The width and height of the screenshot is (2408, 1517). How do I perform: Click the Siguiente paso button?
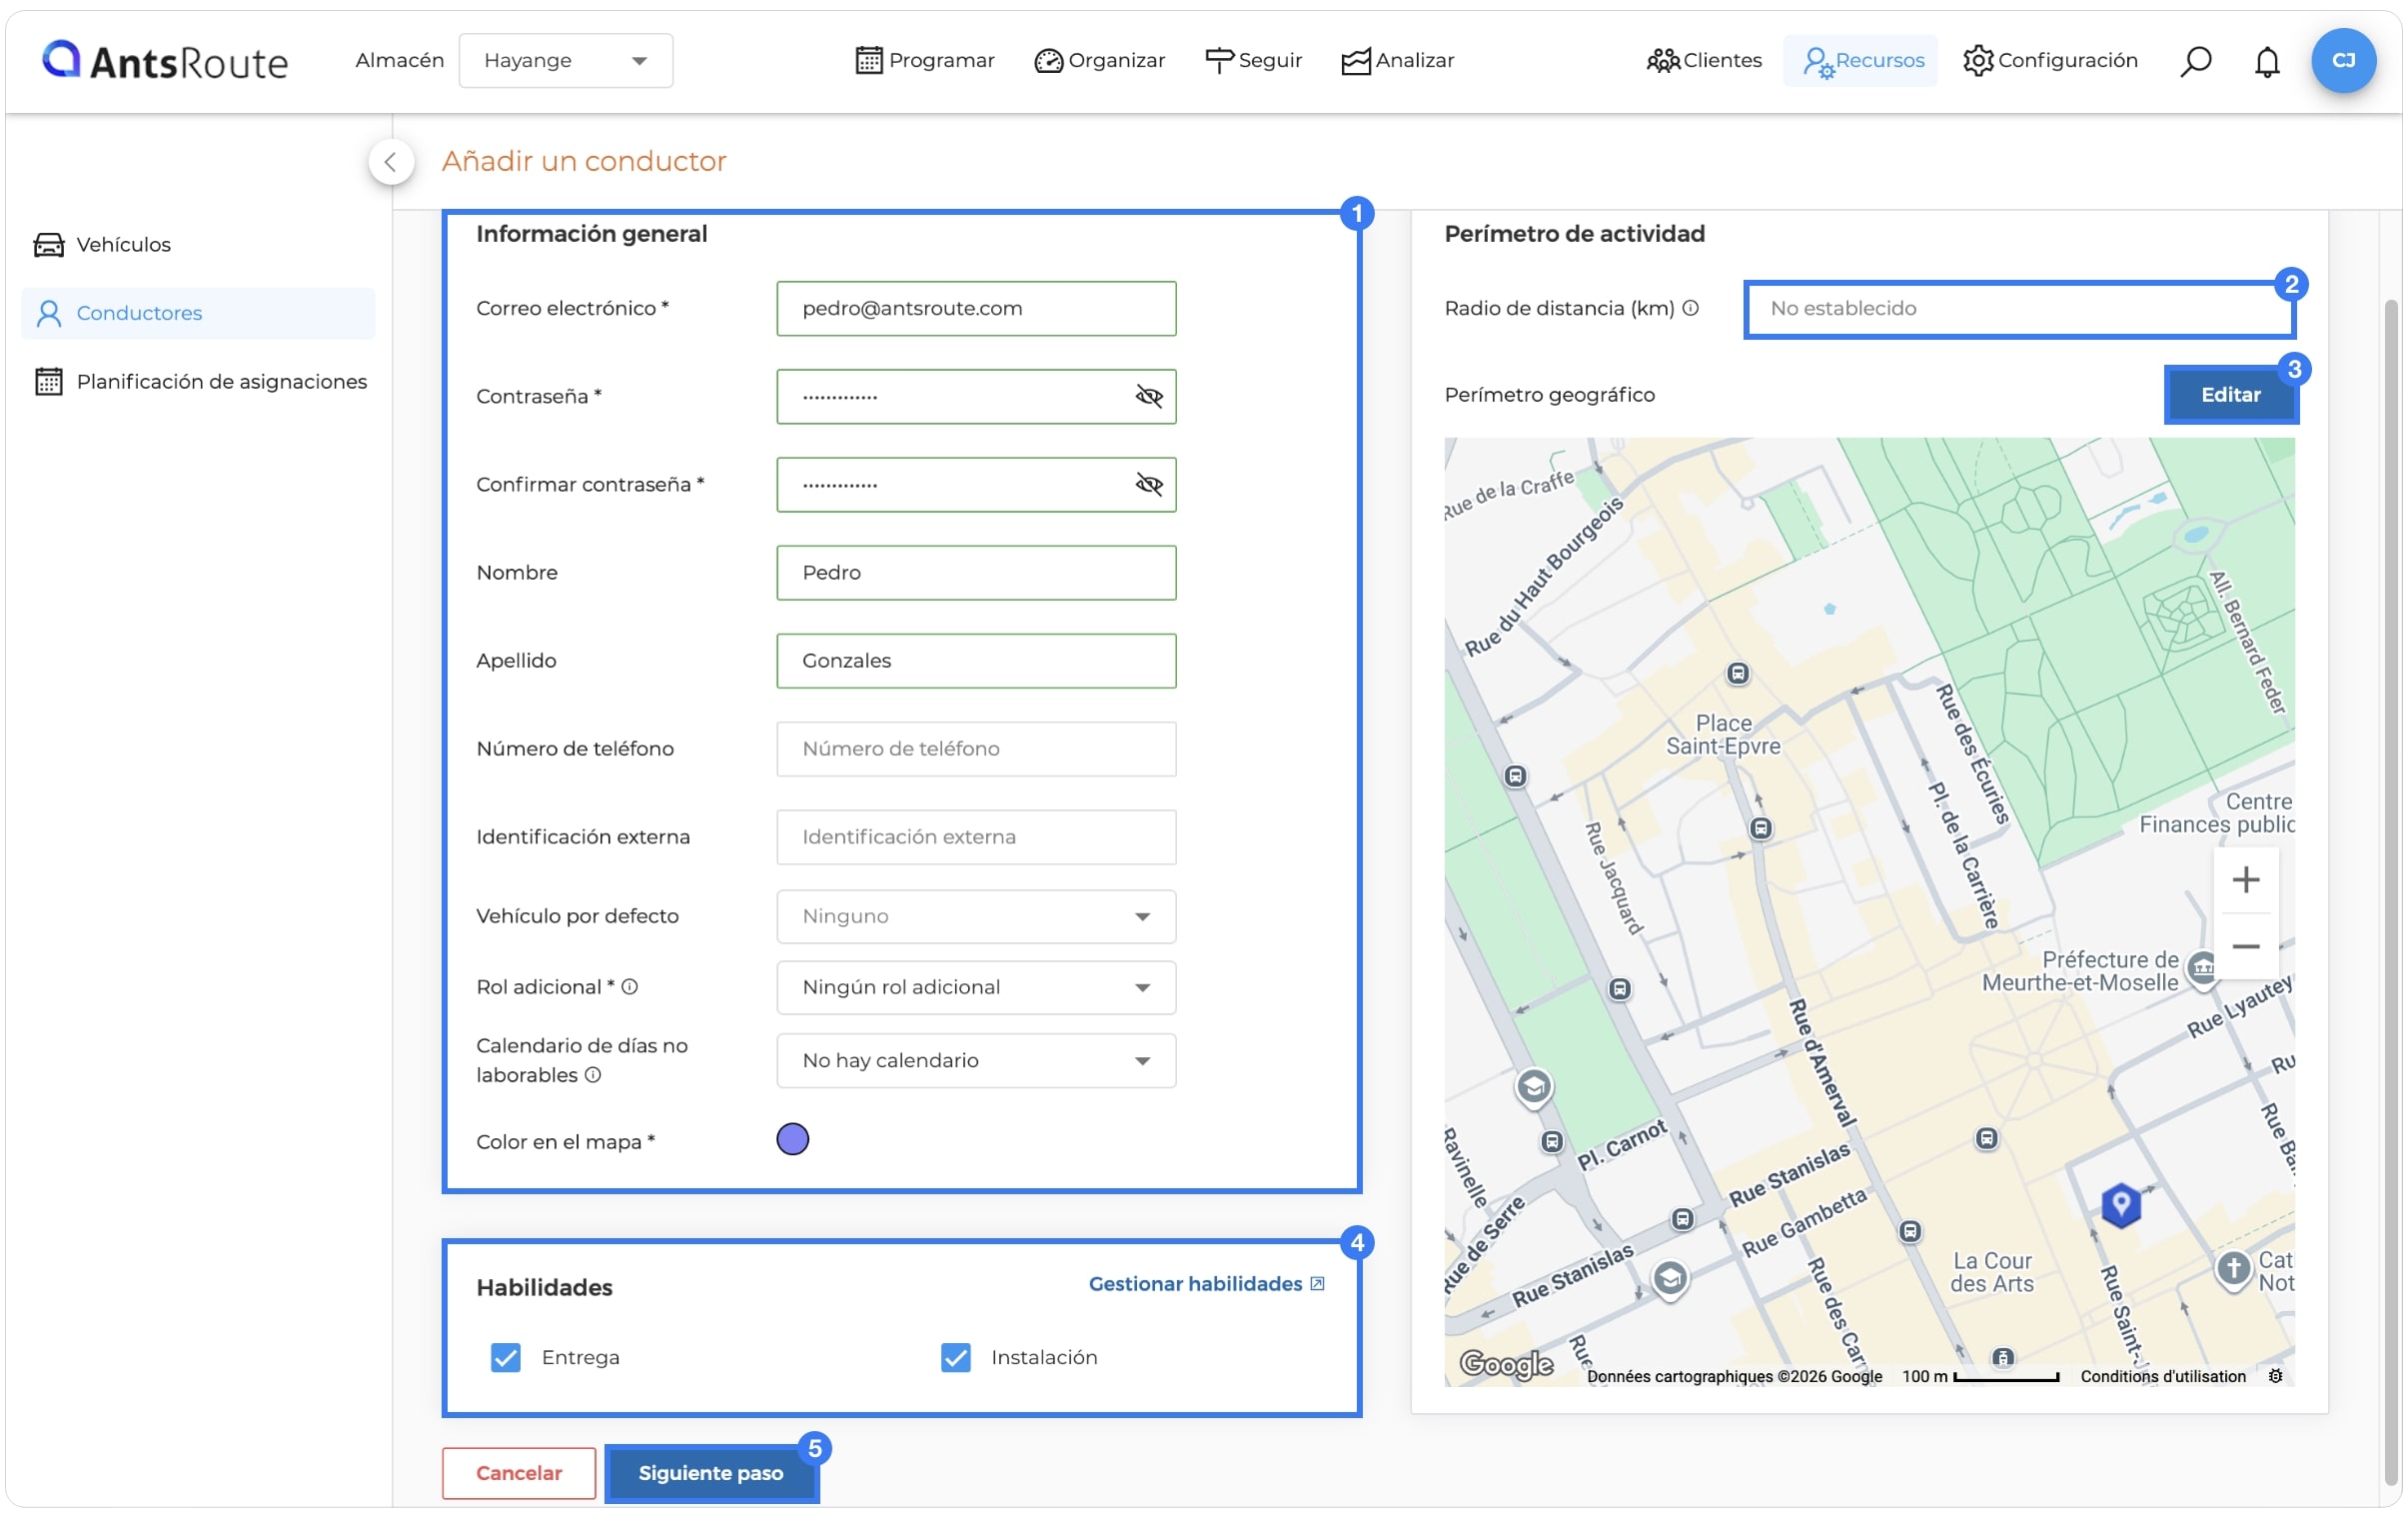pyautogui.click(x=711, y=1473)
